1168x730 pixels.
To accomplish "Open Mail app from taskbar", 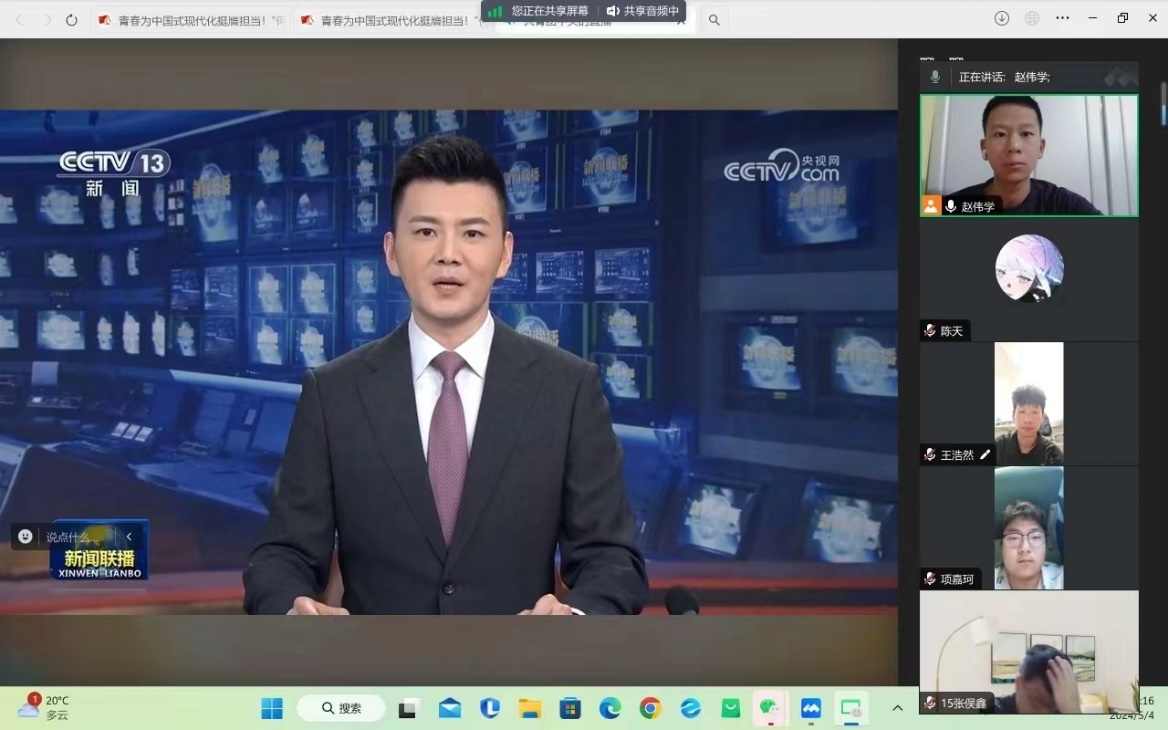I will point(450,708).
